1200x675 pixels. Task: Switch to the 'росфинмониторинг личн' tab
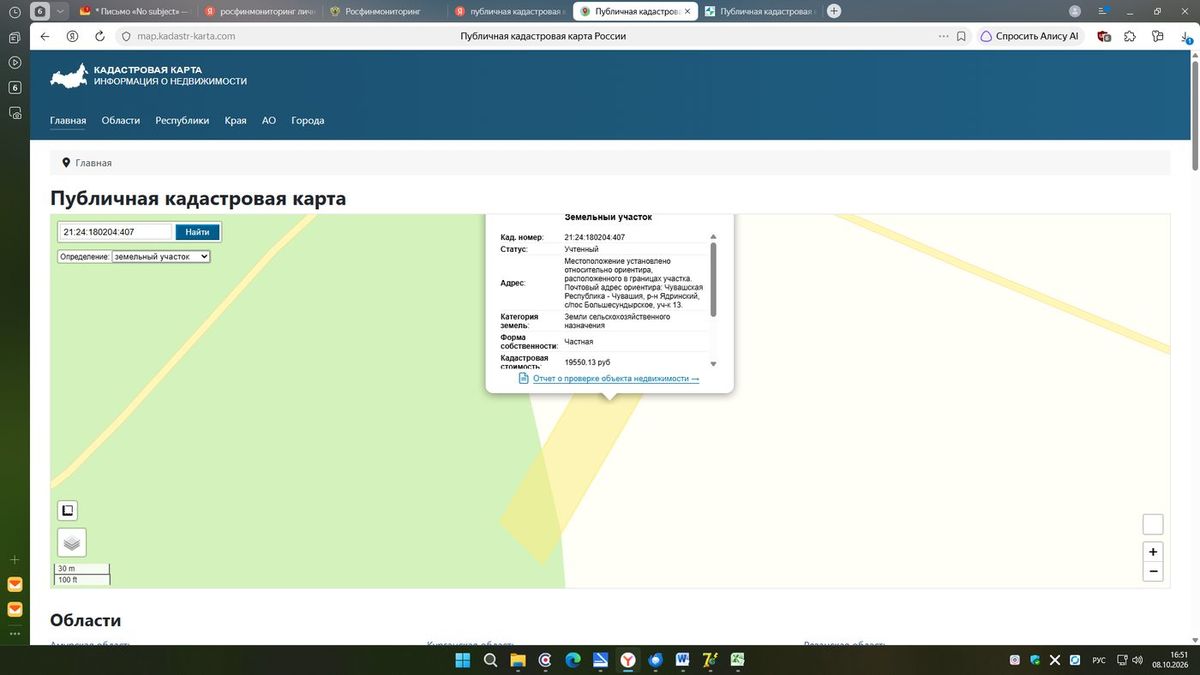tap(259, 11)
